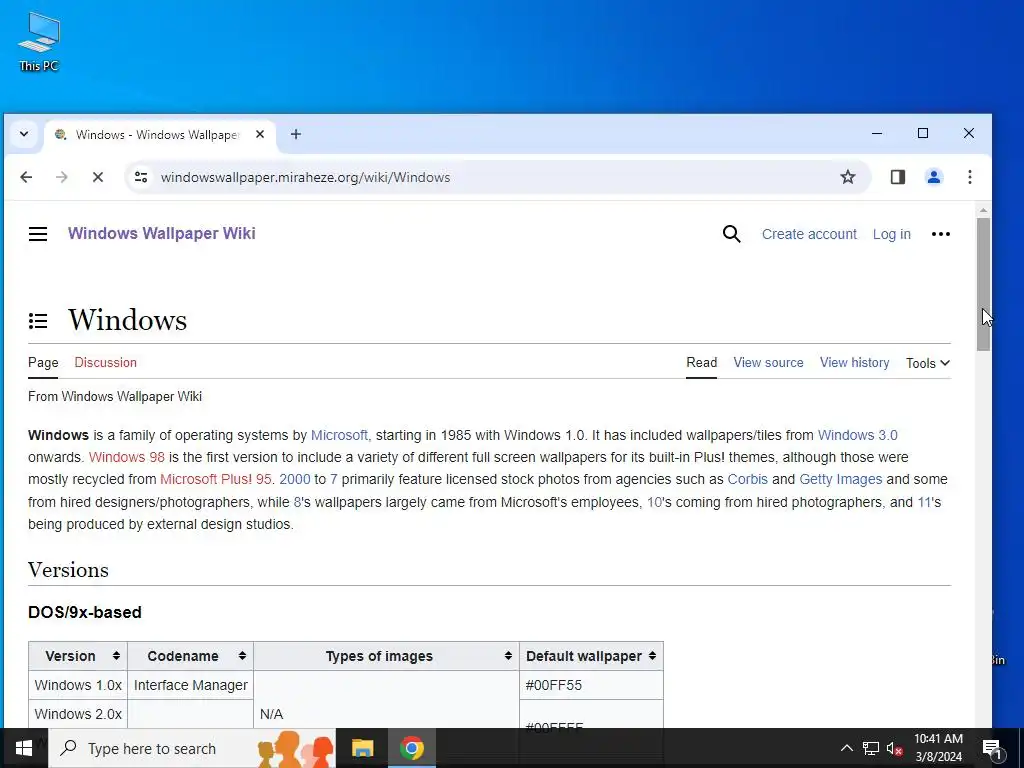This screenshot has width=1024, height=768.
Task: Open View history tab
Action: [854, 362]
